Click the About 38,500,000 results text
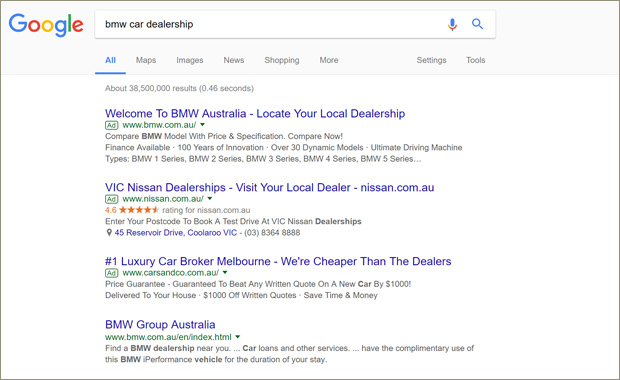The image size is (620, 380). pos(179,88)
